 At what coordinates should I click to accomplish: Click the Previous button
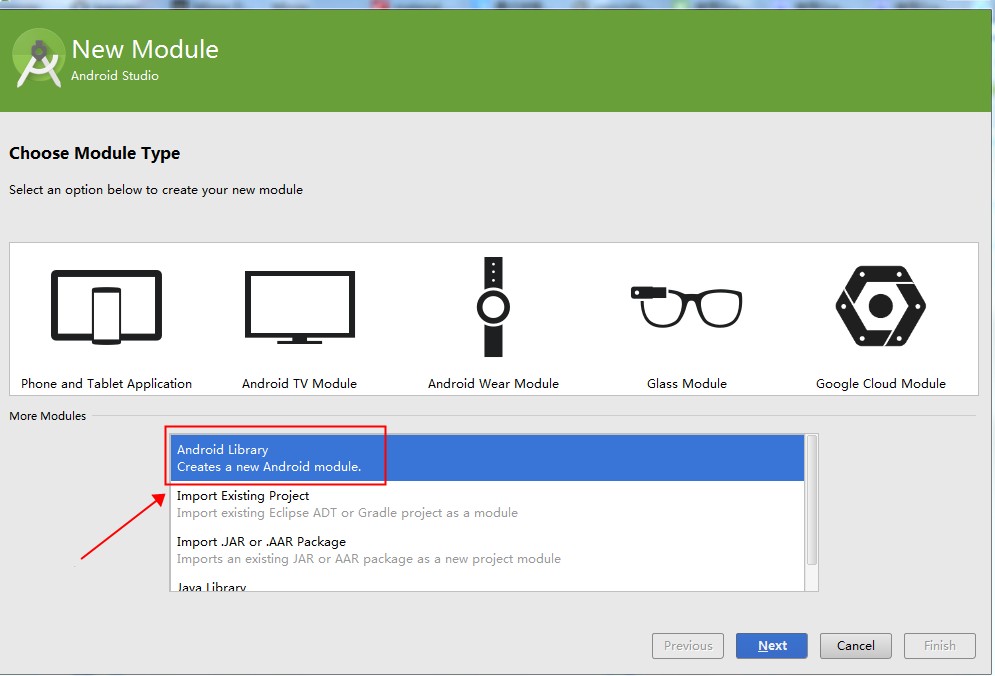(x=688, y=646)
